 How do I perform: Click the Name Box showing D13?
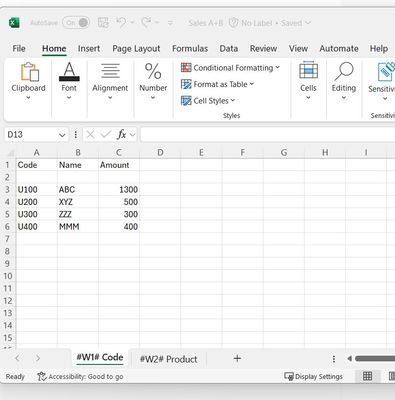click(30, 135)
